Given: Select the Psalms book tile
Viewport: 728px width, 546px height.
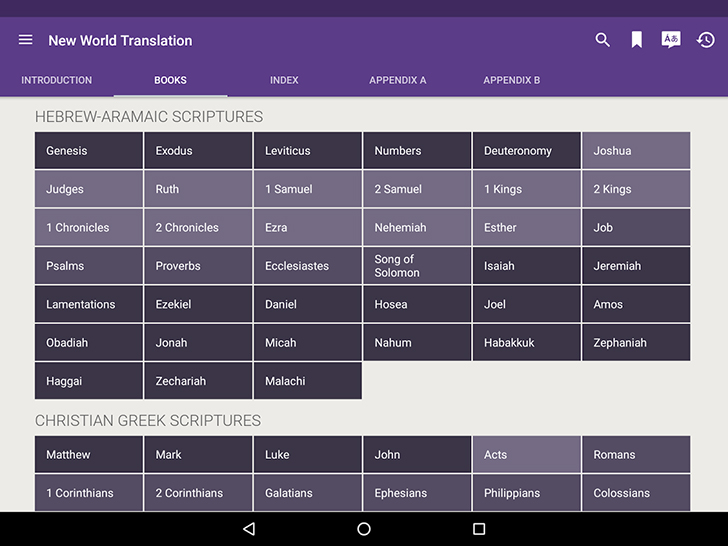Looking at the screenshot, I should [x=89, y=266].
